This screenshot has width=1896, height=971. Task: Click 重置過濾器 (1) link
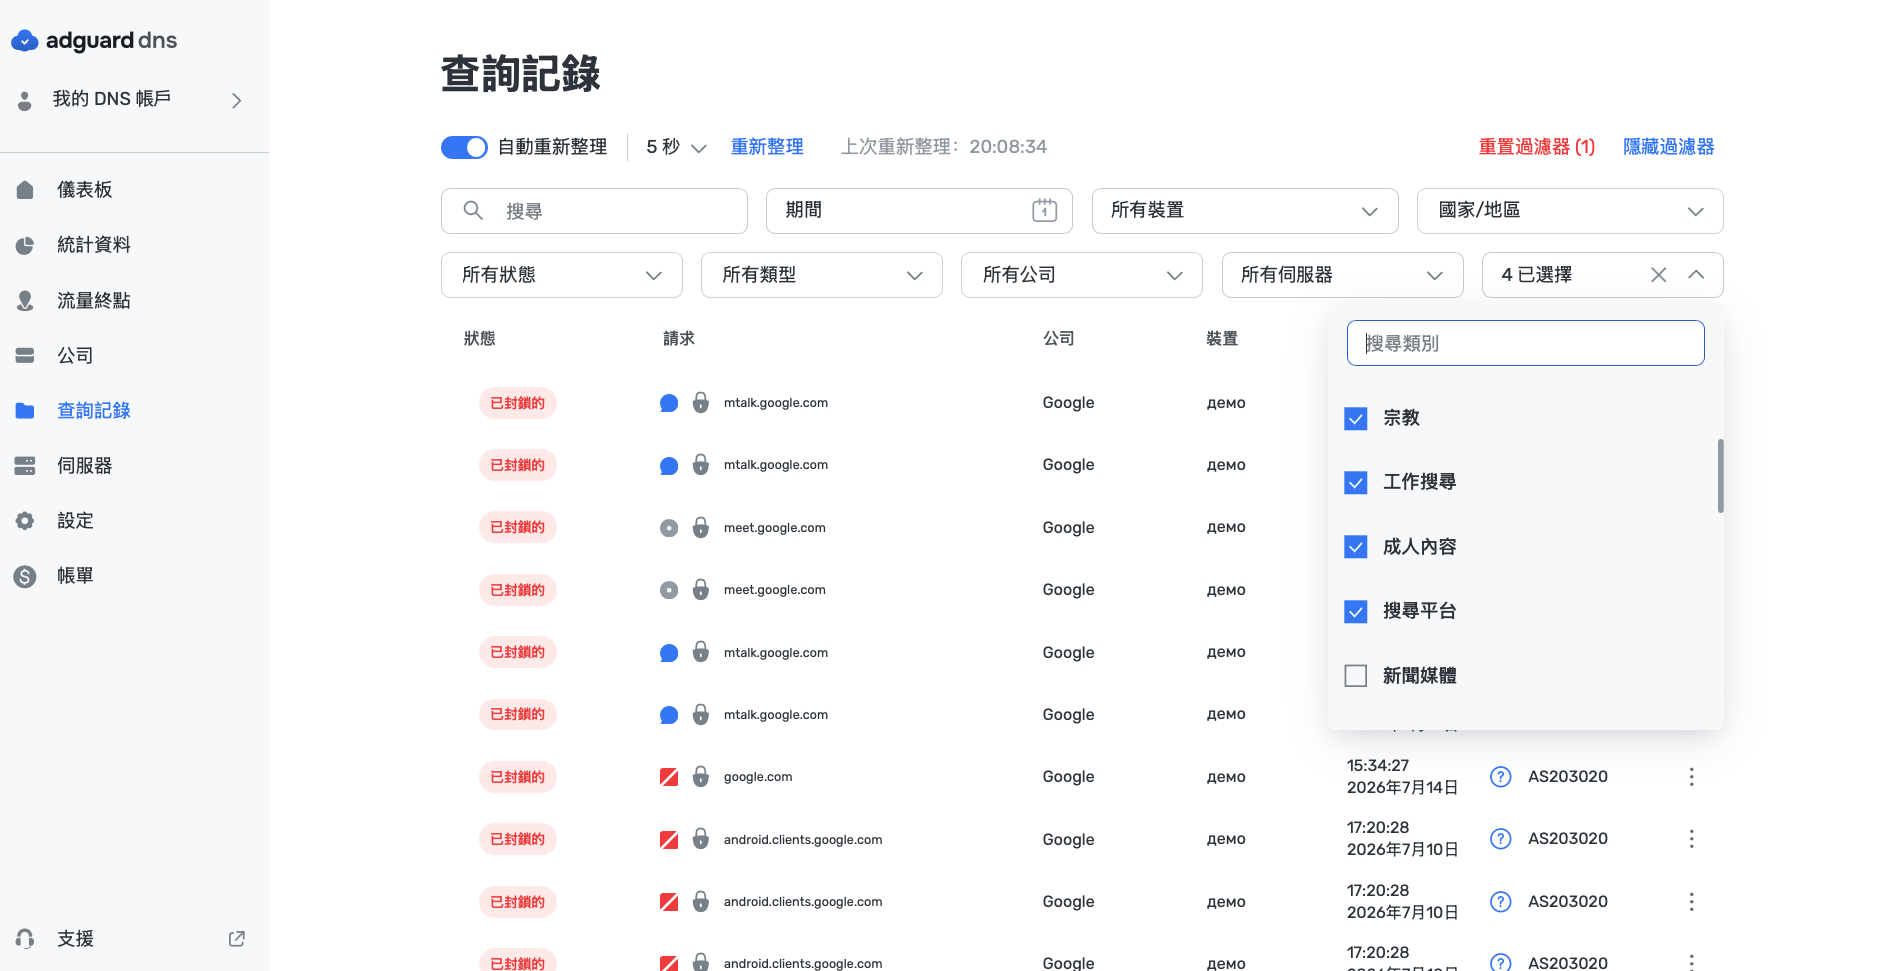click(x=1536, y=147)
